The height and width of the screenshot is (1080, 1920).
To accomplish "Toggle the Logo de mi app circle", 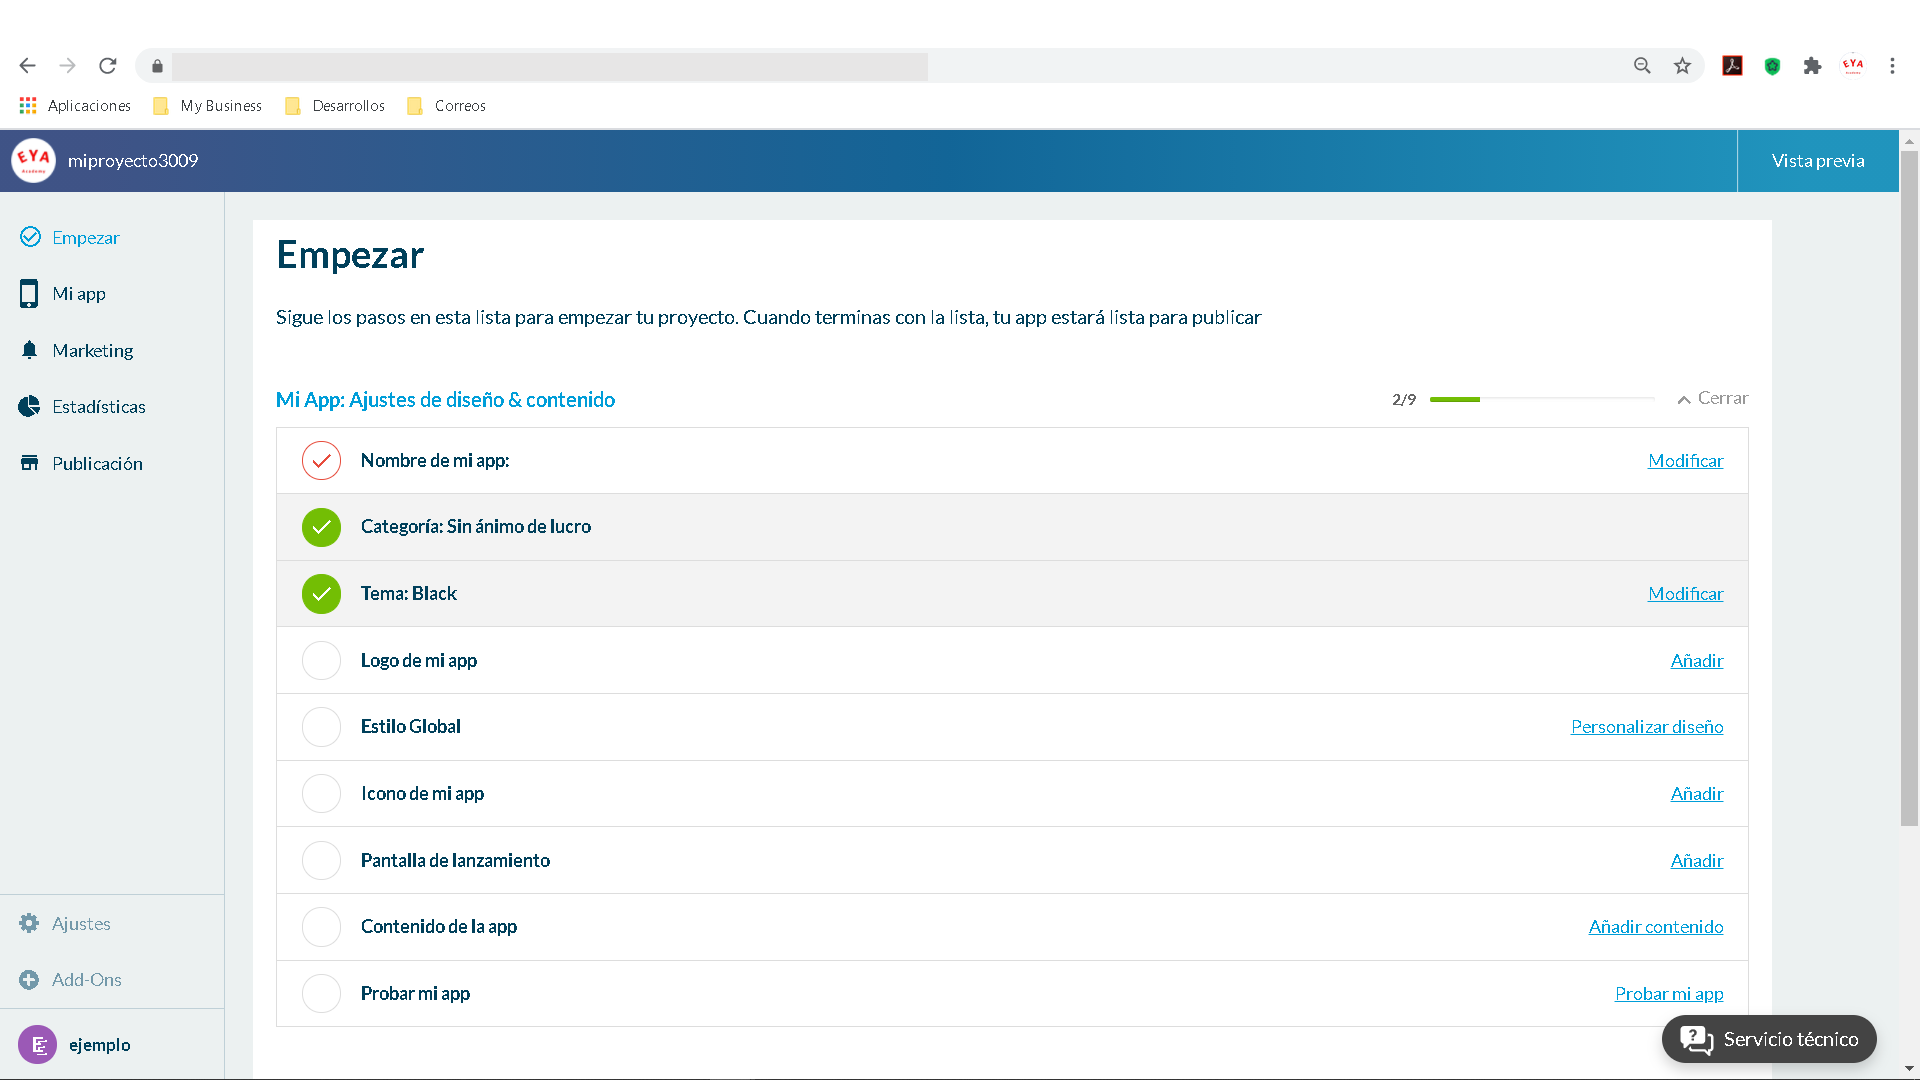I will coord(321,660).
